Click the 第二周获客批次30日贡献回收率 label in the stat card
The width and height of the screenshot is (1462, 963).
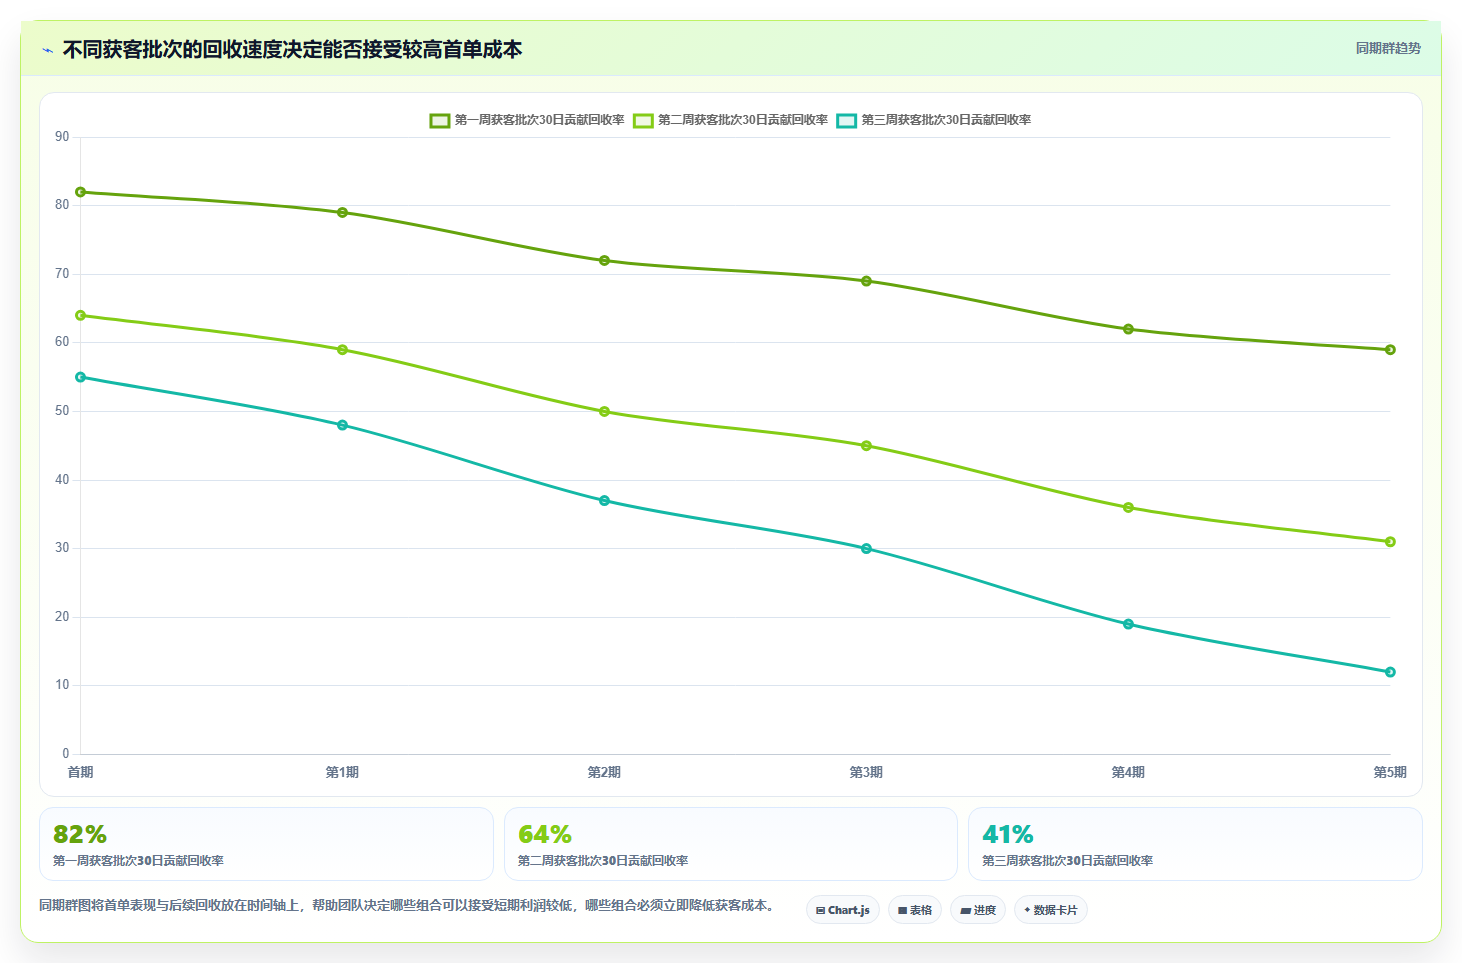(x=603, y=860)
